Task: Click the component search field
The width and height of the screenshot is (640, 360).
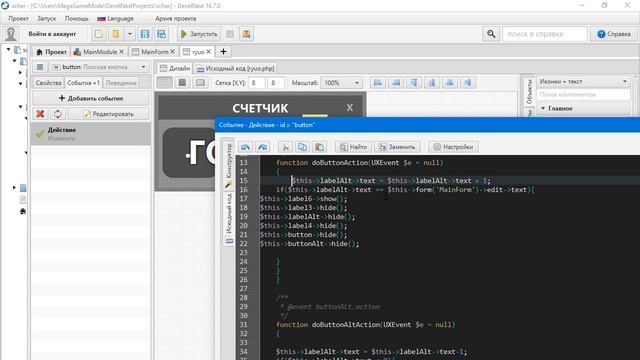Action: pos(583,95)
